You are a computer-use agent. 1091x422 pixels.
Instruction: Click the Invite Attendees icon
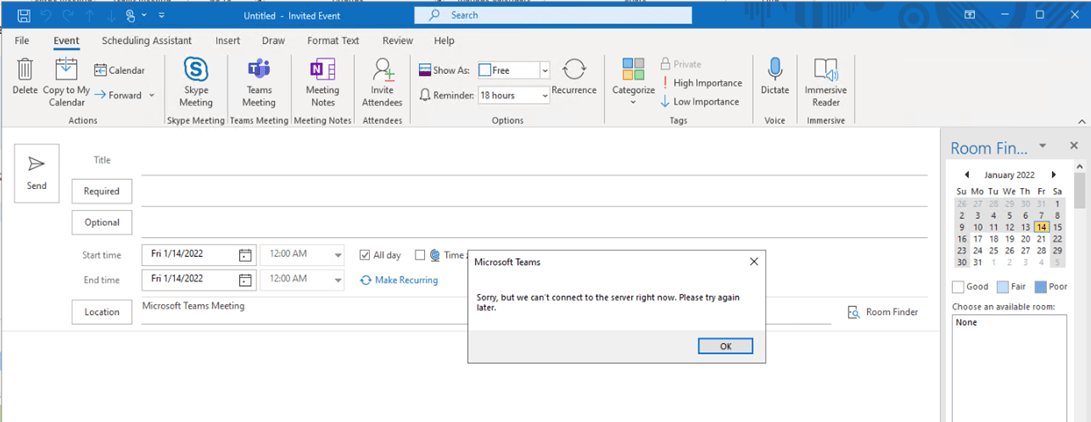click(x=382, y=72)
